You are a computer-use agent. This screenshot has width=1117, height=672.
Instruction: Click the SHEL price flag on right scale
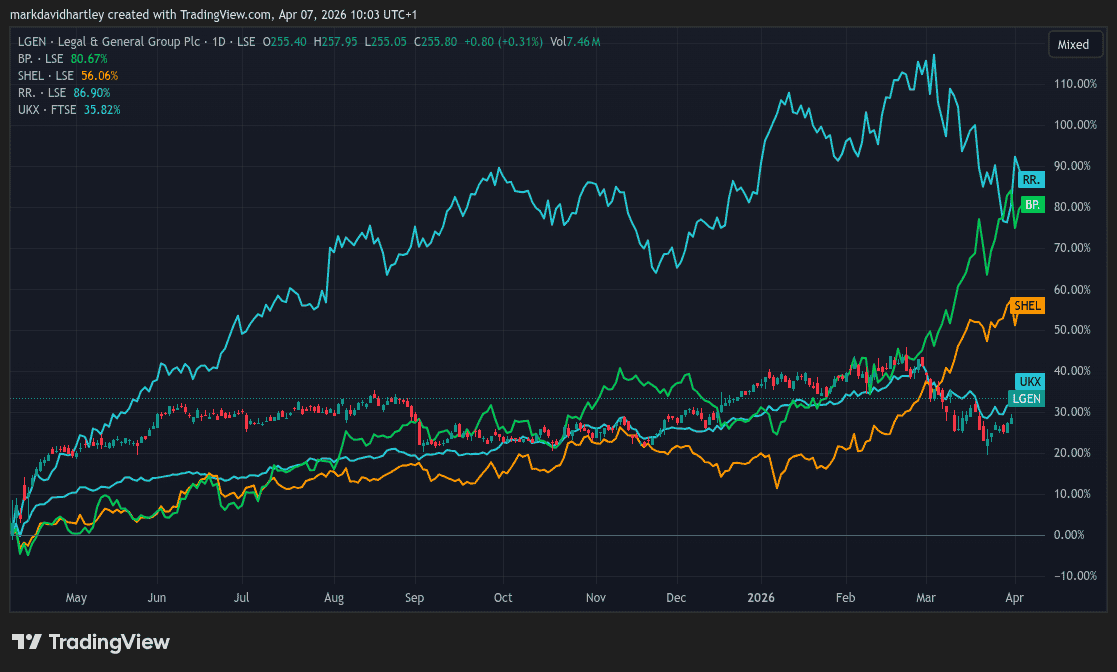(x=1028, y=306)
